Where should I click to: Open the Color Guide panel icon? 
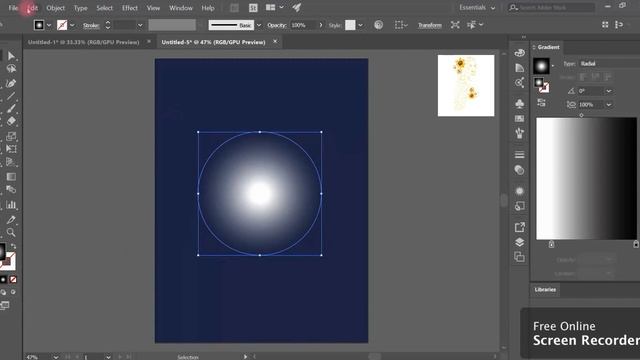coord(519,67)
